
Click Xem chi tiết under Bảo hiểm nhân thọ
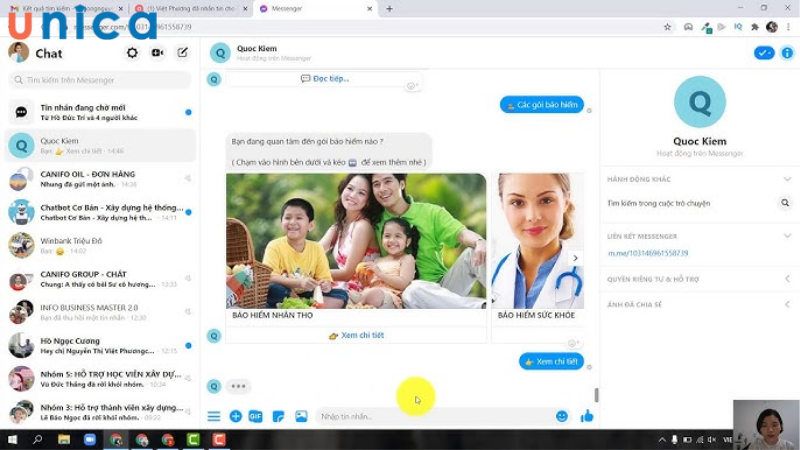[356, 335]
